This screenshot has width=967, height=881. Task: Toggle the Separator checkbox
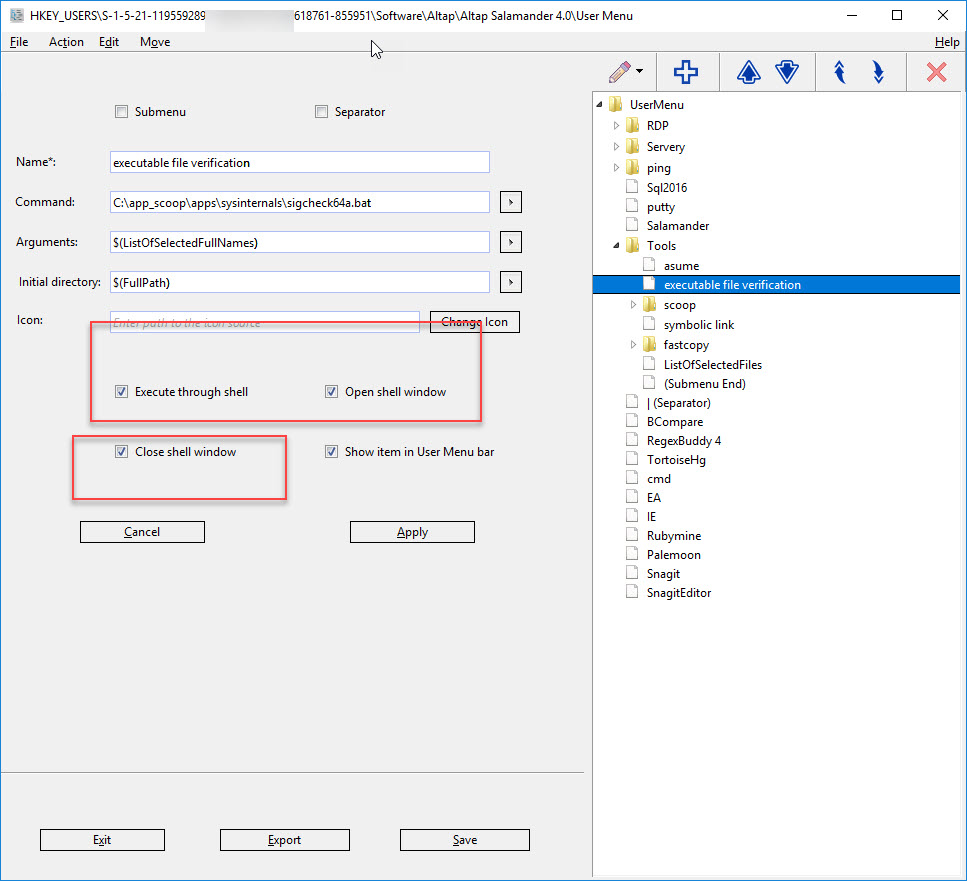point(321,112)
